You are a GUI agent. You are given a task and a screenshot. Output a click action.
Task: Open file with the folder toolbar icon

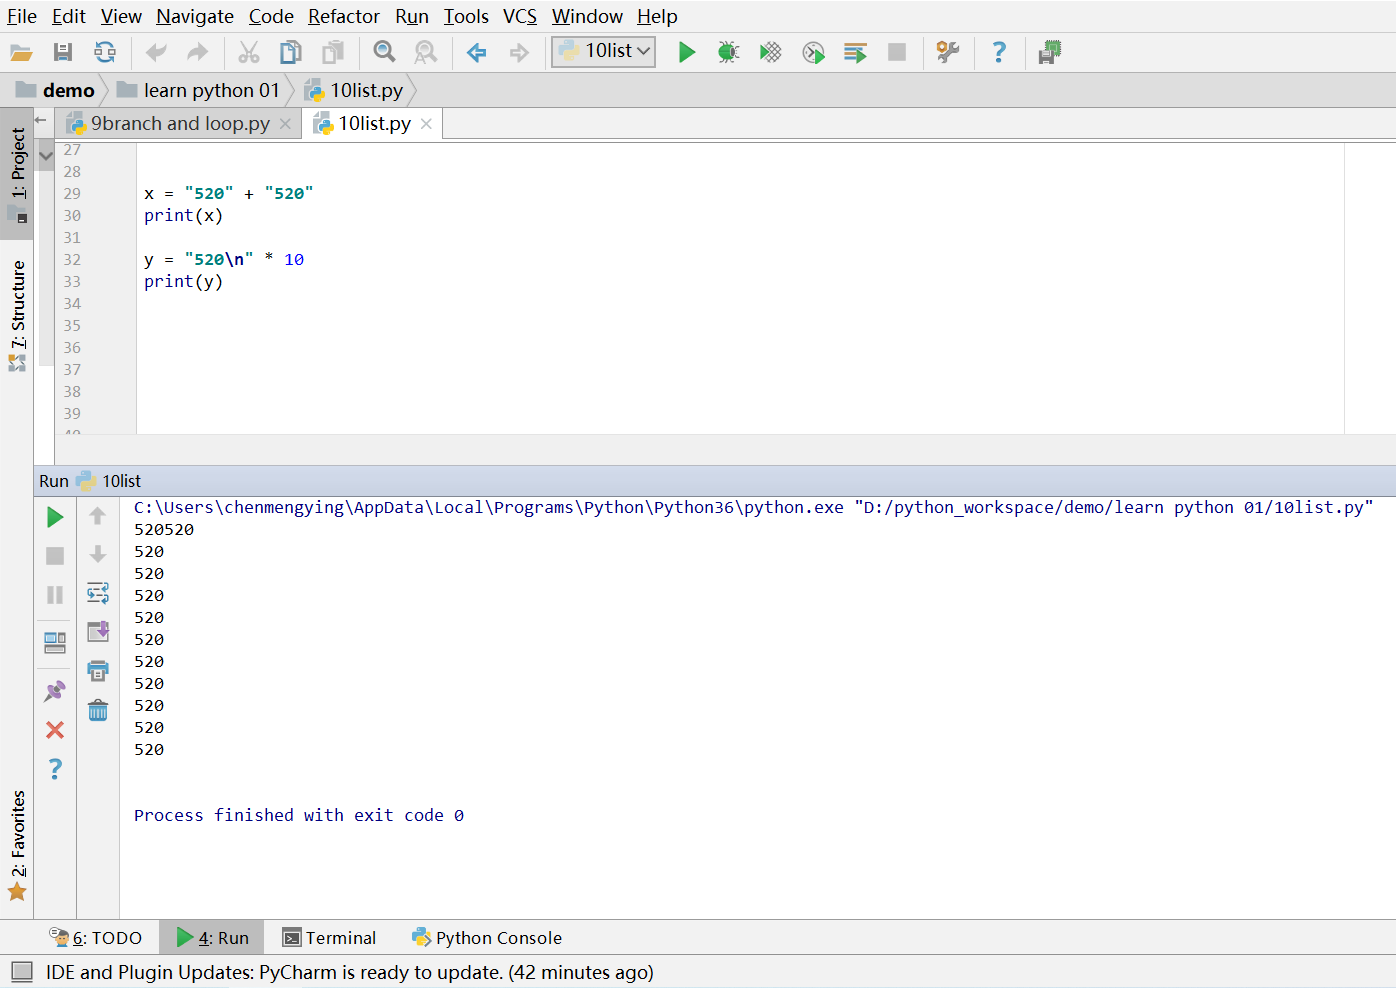[21, 52]
